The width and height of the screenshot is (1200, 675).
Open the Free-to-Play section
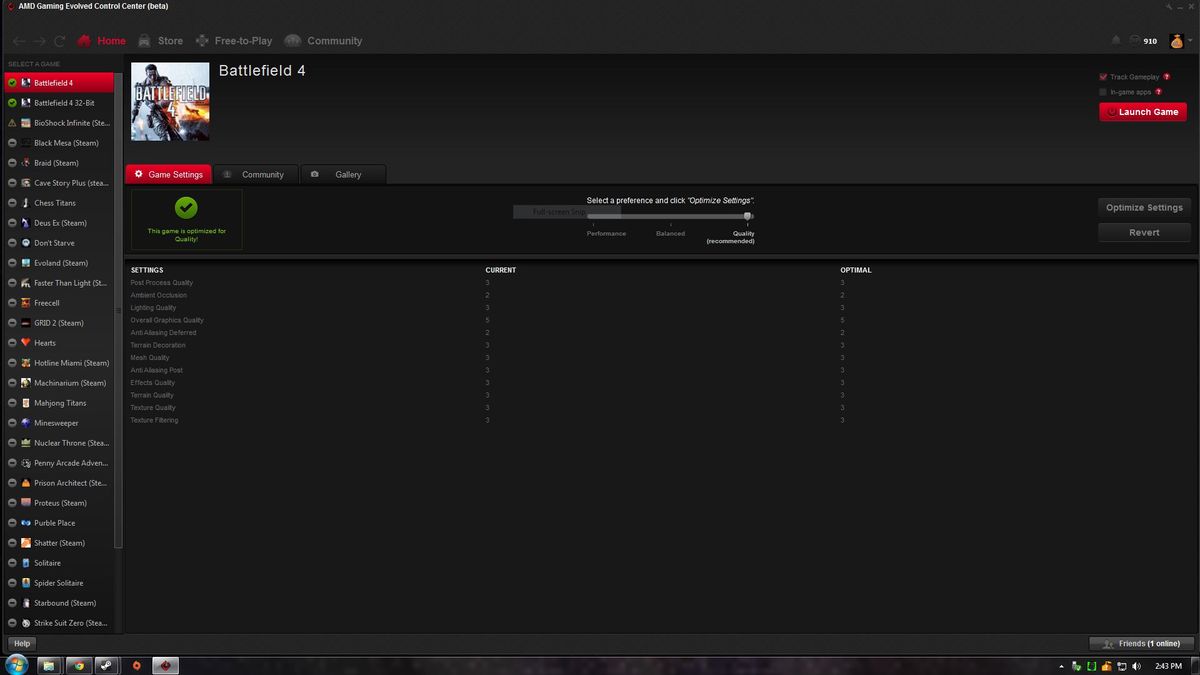(242, 41)
